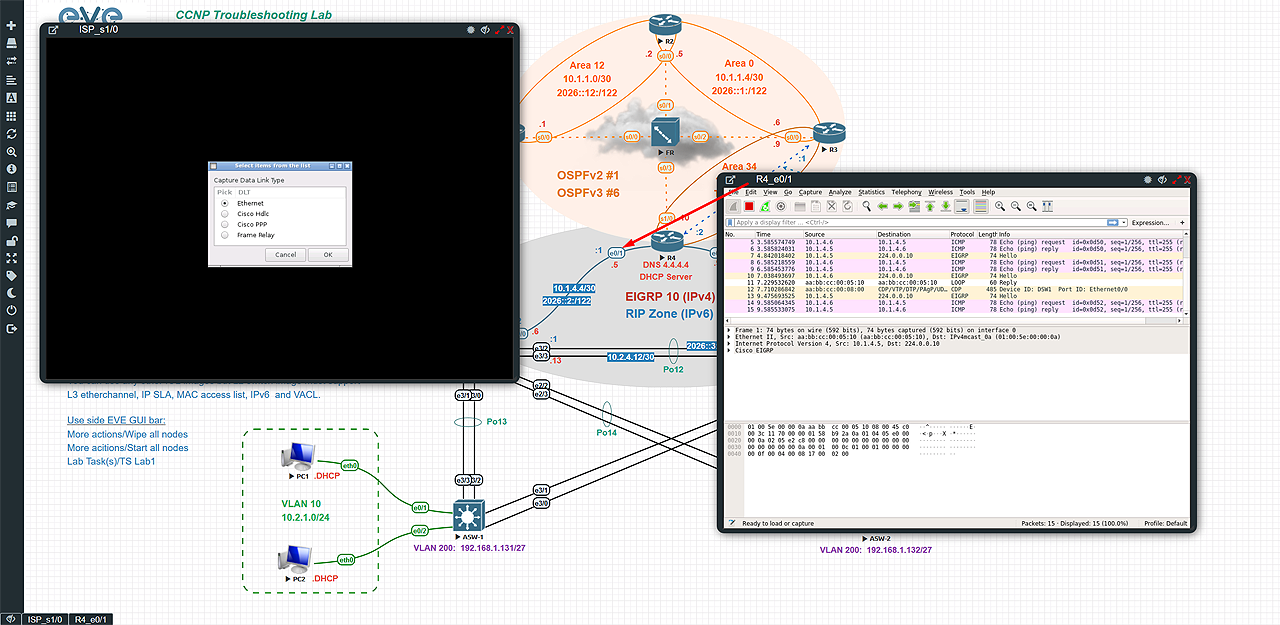Expand the Ethernet II packet detail row

point(730,336)
